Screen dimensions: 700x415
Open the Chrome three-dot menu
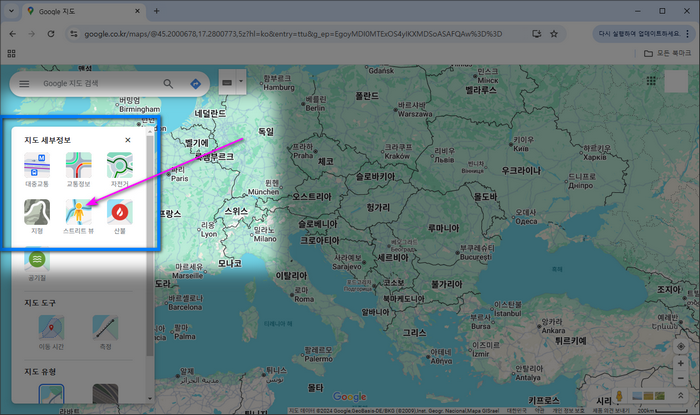[688, 34]
